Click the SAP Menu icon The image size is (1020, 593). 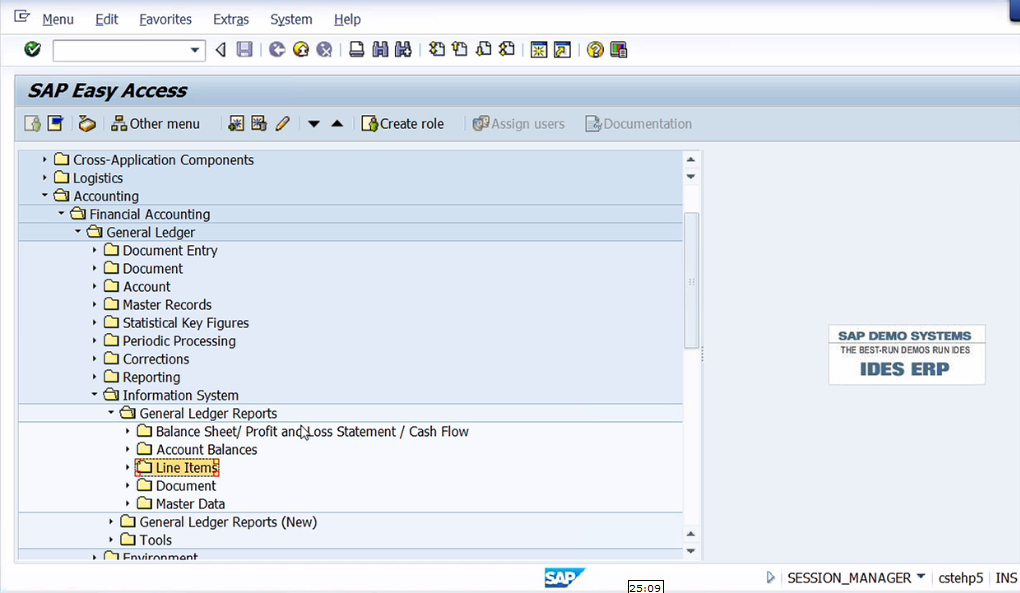[55, 124]
